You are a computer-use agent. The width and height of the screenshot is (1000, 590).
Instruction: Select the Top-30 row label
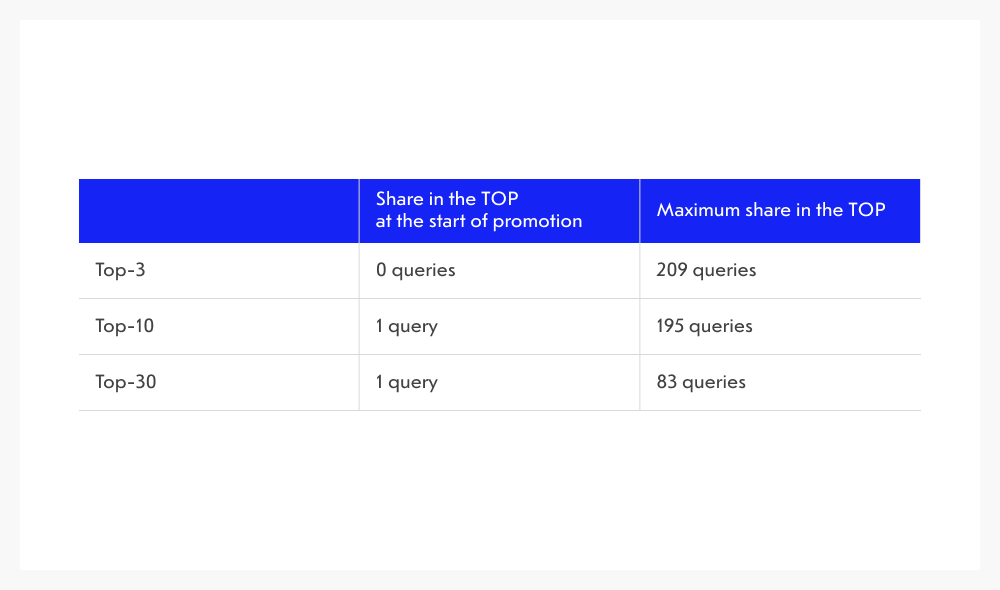pyautogui.click(x=126, y=382)
